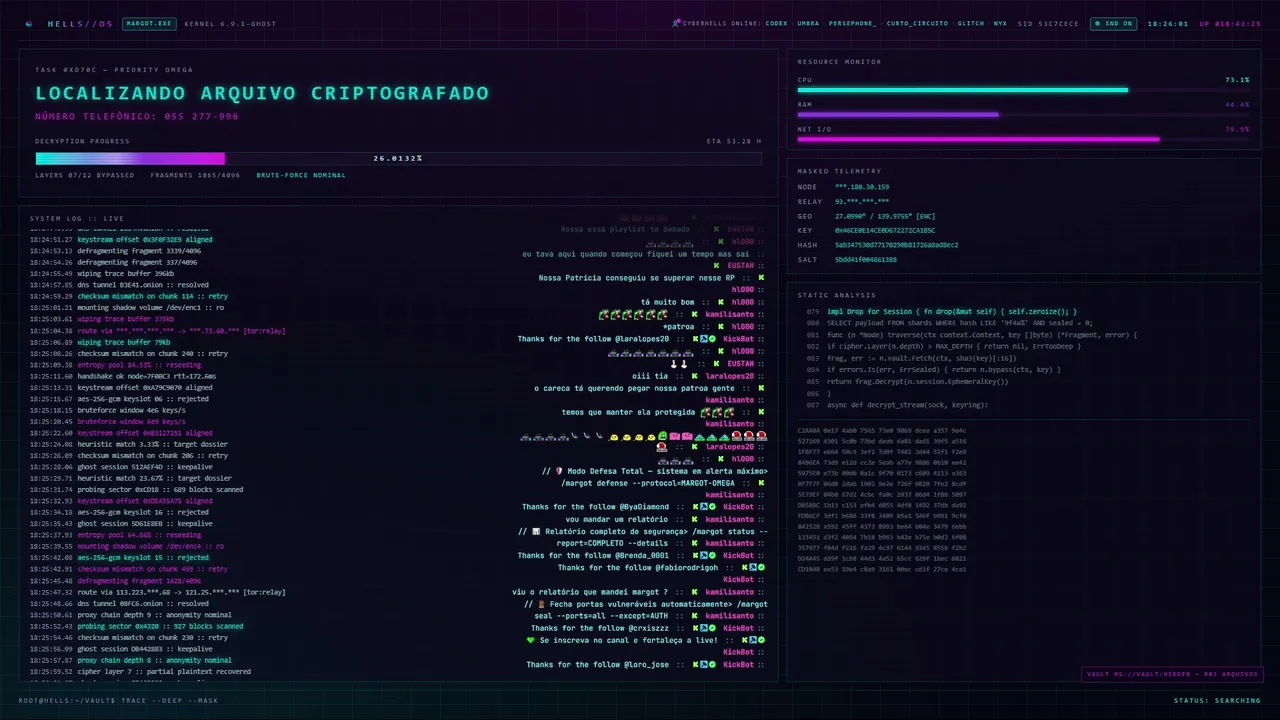This screenshot has width=1280, height=720.
Task: Click the 18:26:01 clock
Action: click(x=1167, y=23)
